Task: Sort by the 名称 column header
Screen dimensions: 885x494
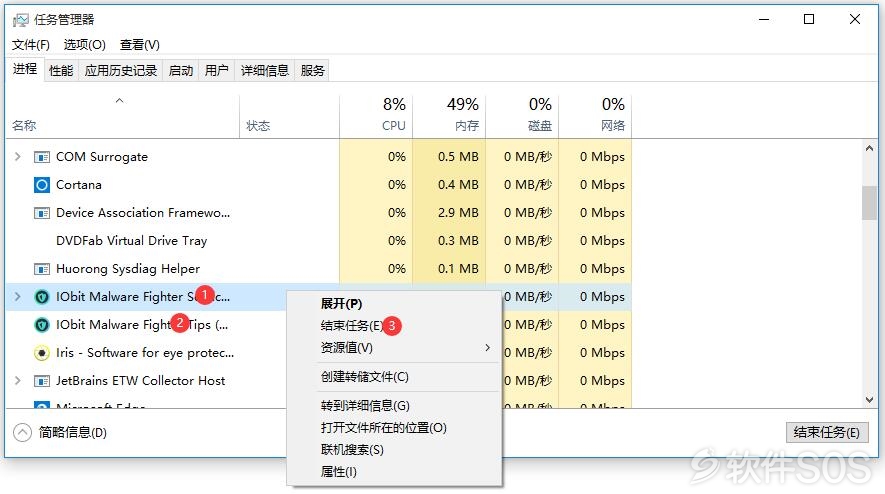Action: click(122, 117)
